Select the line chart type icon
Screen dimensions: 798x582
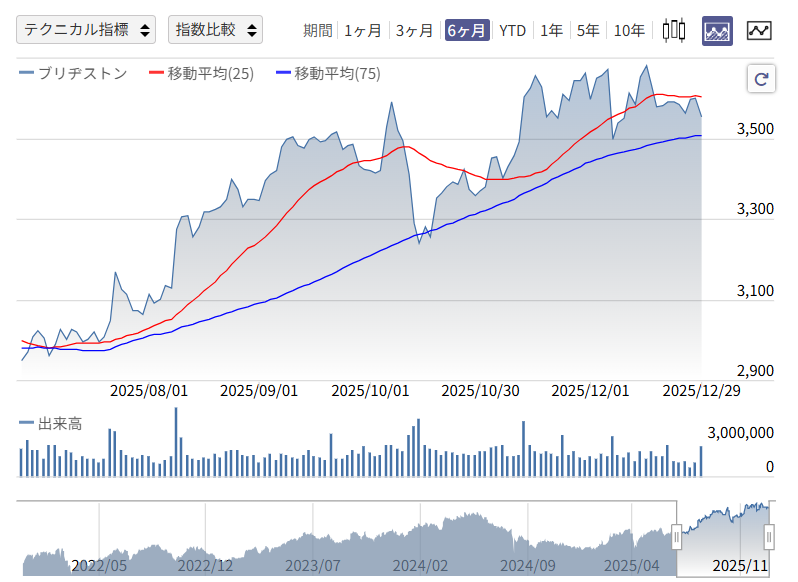(759, 31)
